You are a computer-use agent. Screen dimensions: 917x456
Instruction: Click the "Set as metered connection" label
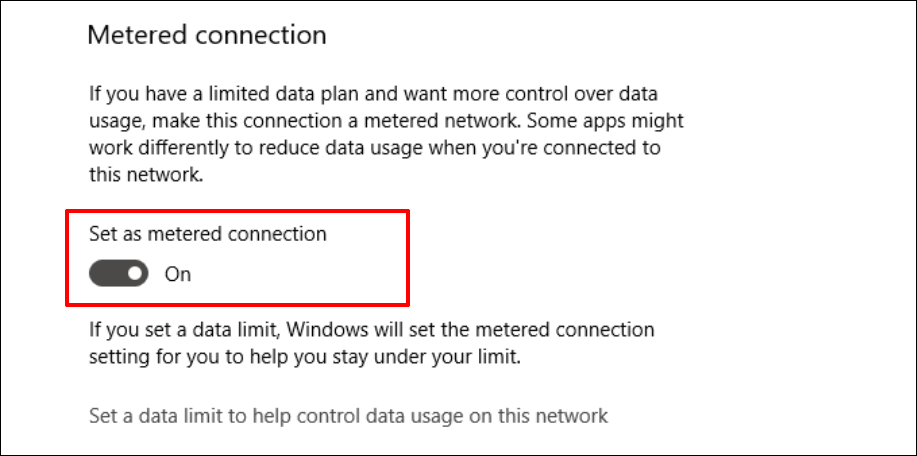(x=208, y=235)
